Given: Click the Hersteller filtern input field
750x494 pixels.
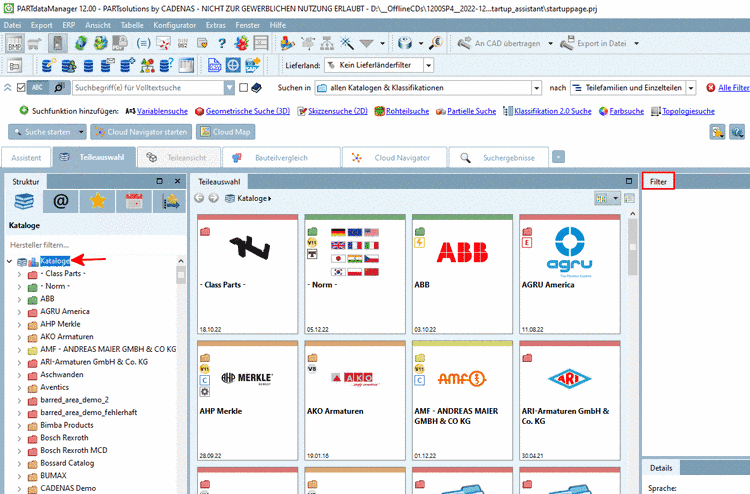Looking at the screenshot, I should [x=91, y=245].
